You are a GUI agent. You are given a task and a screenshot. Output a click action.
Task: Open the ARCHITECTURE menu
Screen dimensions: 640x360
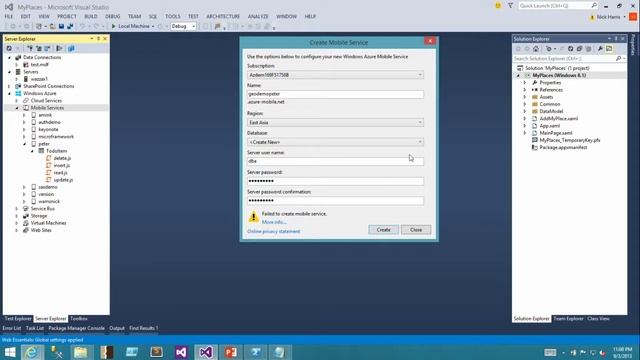pos(223,16)
